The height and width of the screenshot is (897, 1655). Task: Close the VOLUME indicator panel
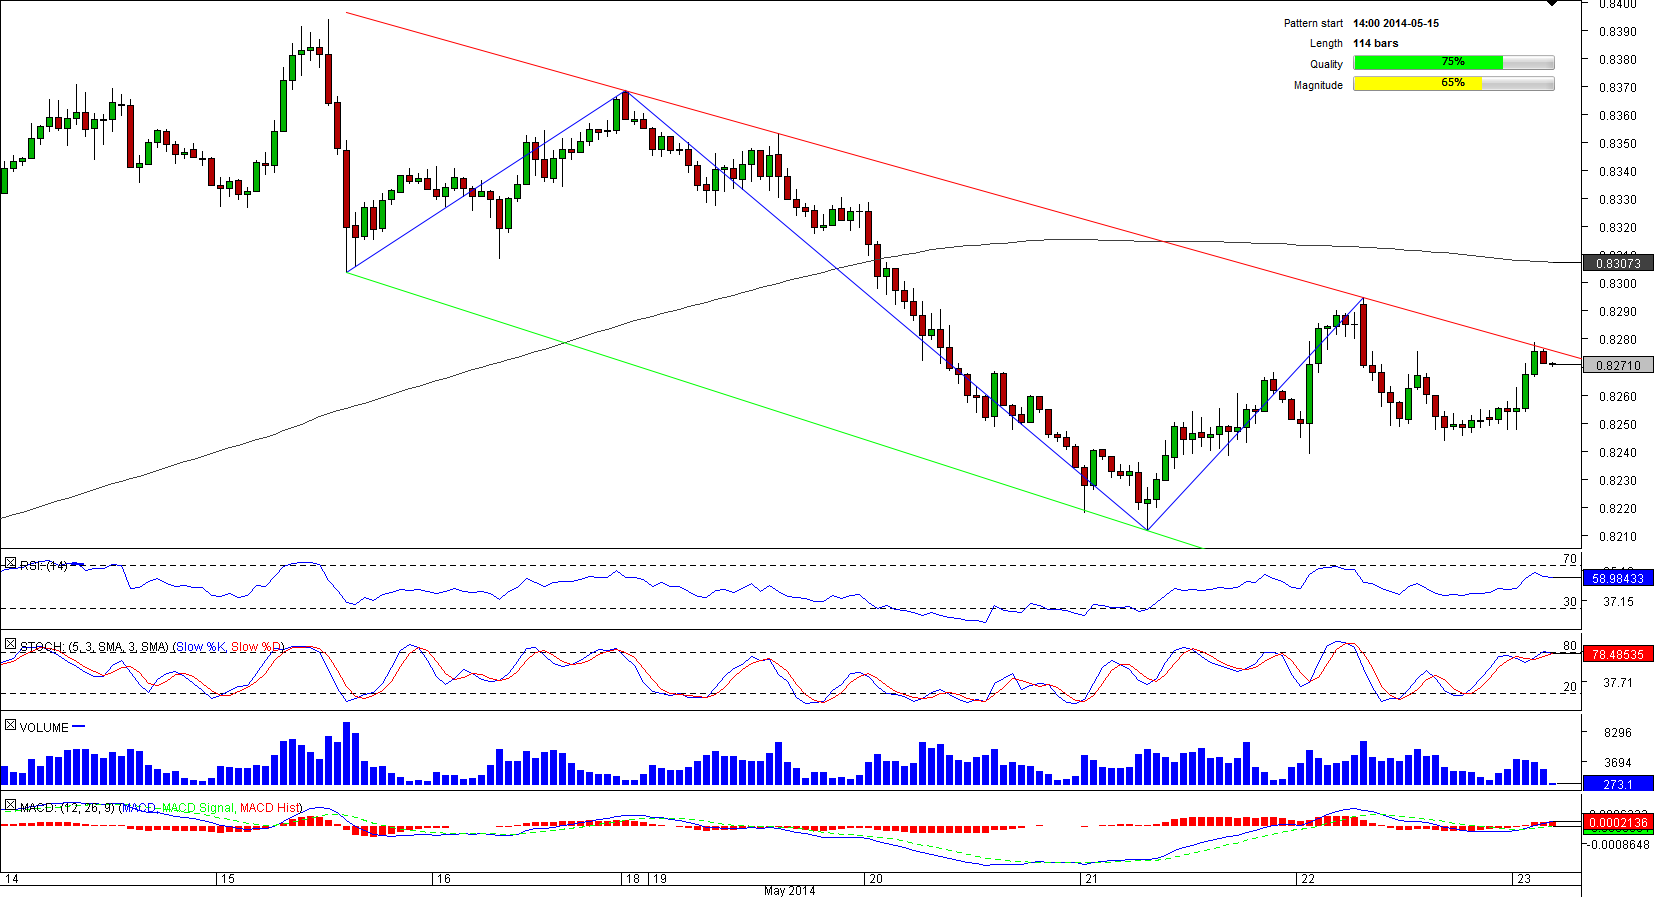pyautogui.click(x=10, y=726)
